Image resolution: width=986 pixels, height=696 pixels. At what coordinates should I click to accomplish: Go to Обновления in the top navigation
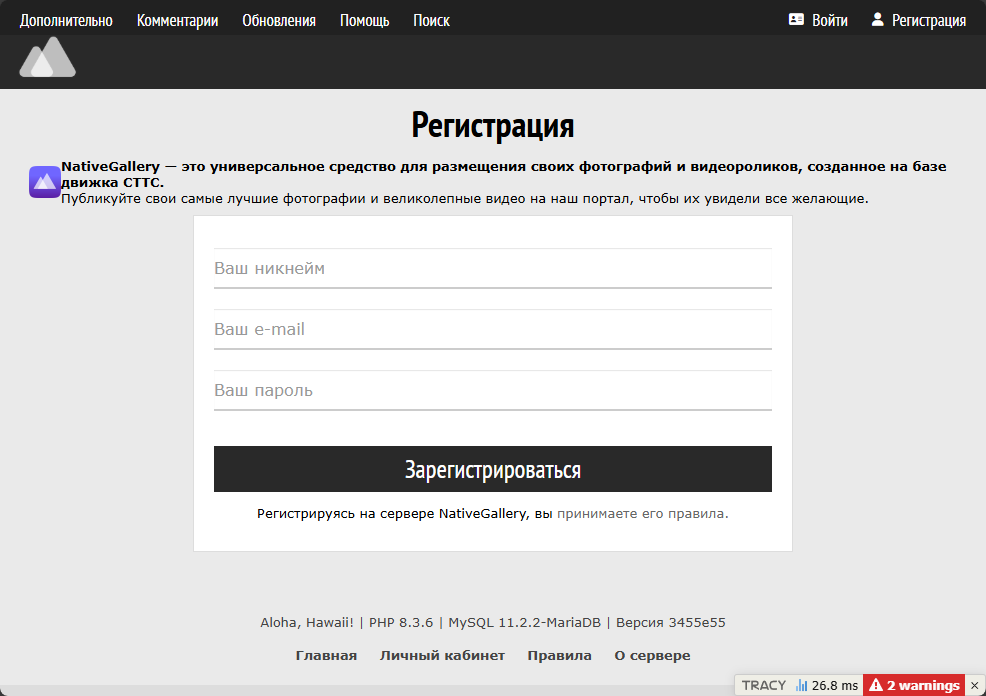pyautogui.click(x=279, y=20)
